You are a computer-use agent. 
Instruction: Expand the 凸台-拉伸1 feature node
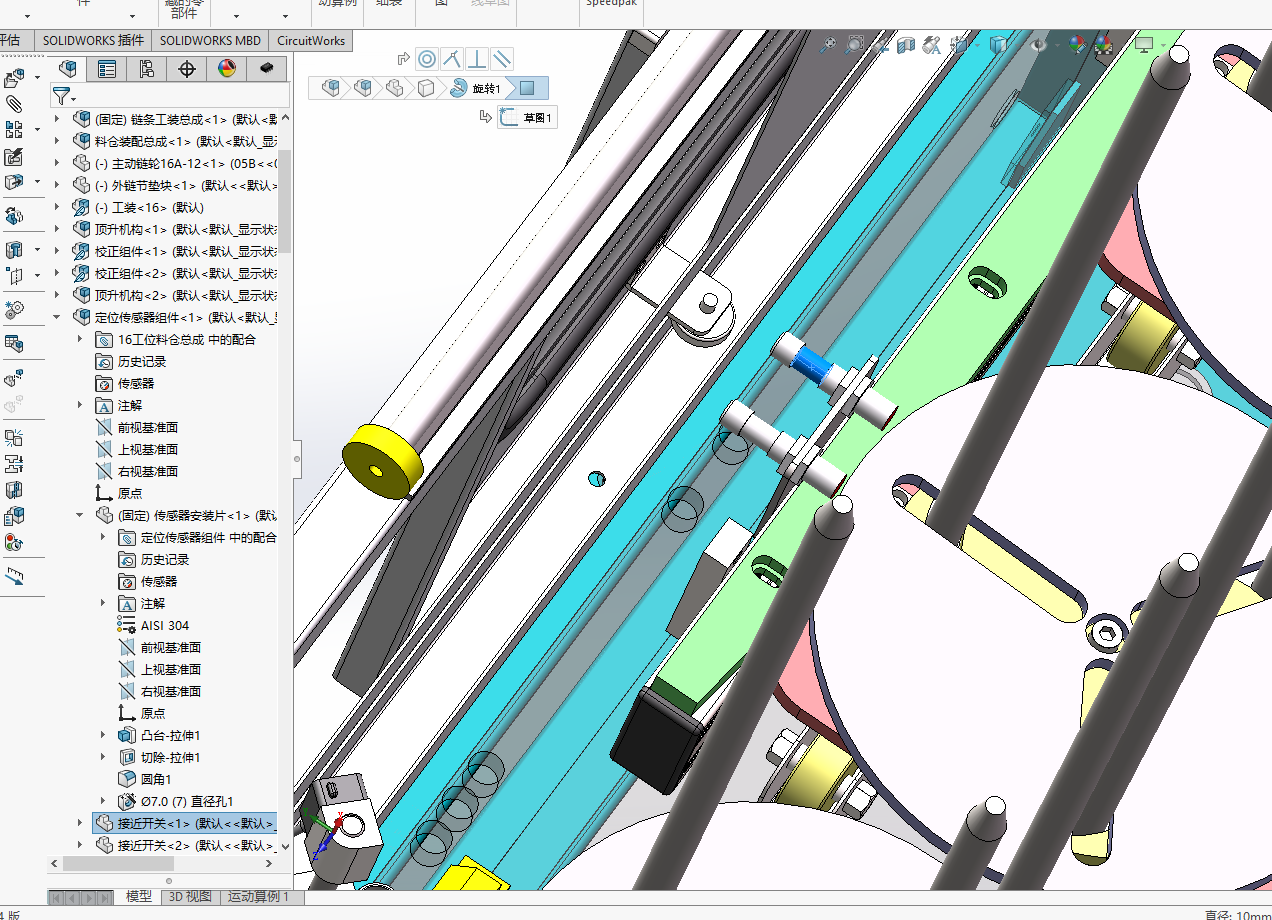click(103, 735)
